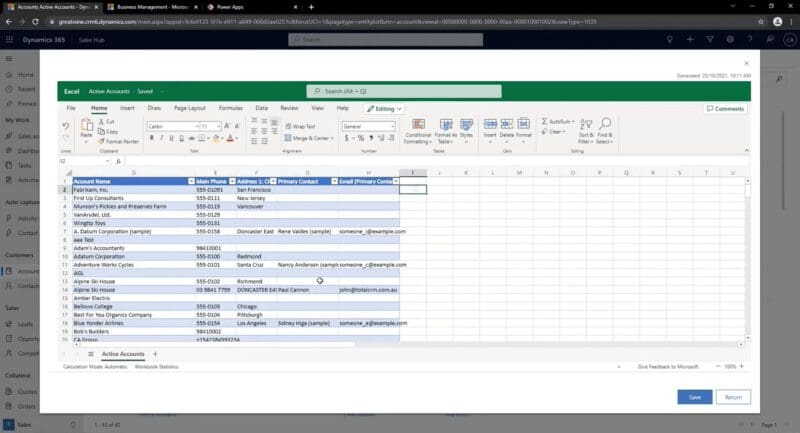Select the Active Accounts sheet tab
This screenshot has width=800, height=433.
tap(123, 354)
